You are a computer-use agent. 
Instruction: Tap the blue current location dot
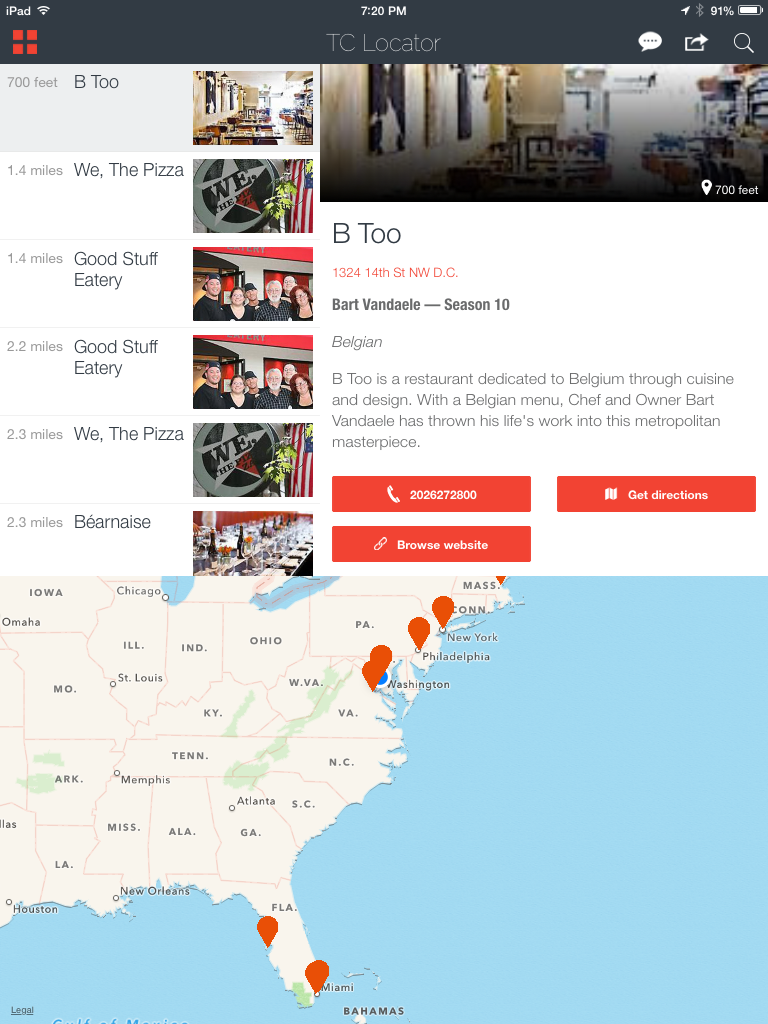383,678
